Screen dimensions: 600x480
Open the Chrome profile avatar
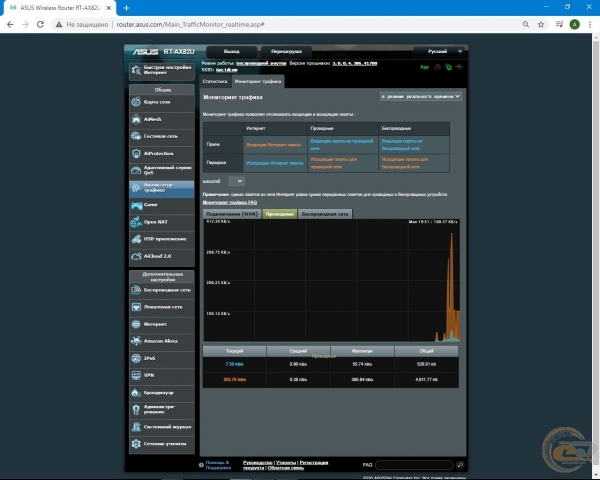(574, 24)
